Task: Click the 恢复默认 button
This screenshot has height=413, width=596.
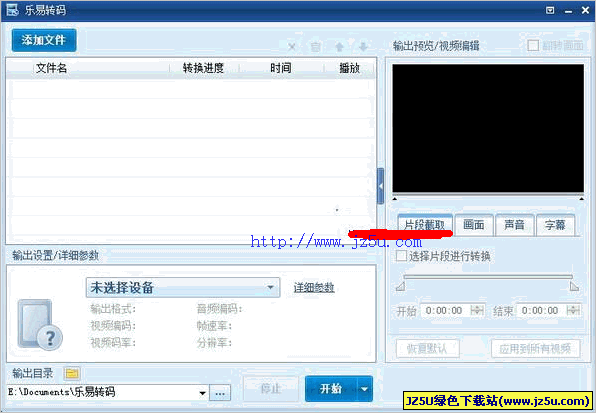Action: pos(428,348)
